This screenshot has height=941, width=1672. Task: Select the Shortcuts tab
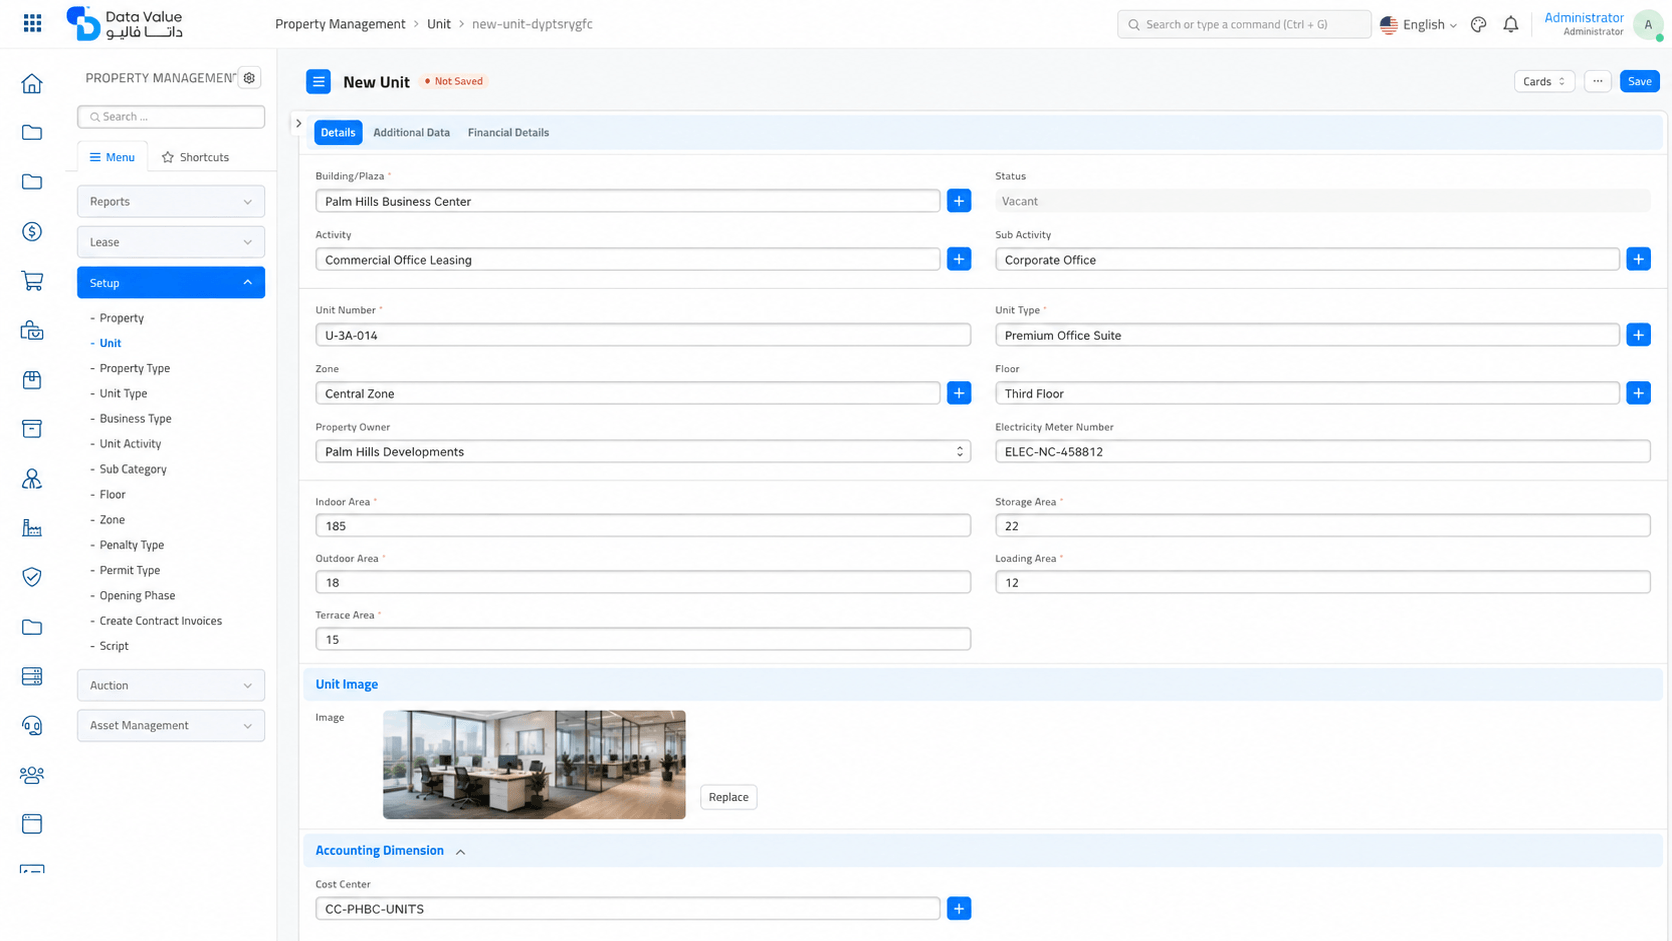(195, 157)
